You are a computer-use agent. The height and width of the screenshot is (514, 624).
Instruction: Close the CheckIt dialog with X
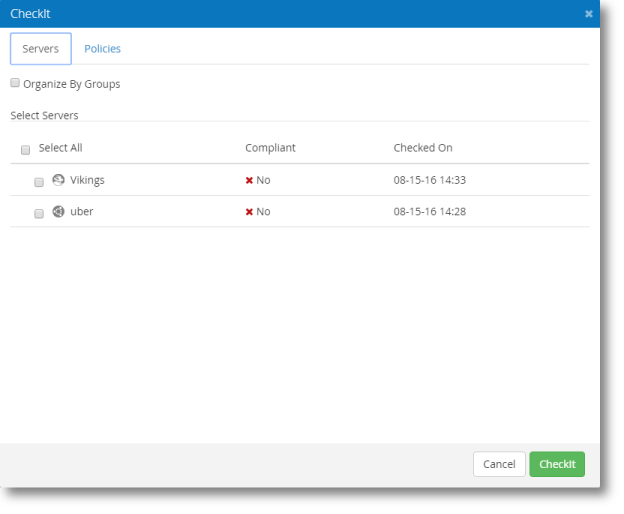pyautogui.click(x=589, y=14)
